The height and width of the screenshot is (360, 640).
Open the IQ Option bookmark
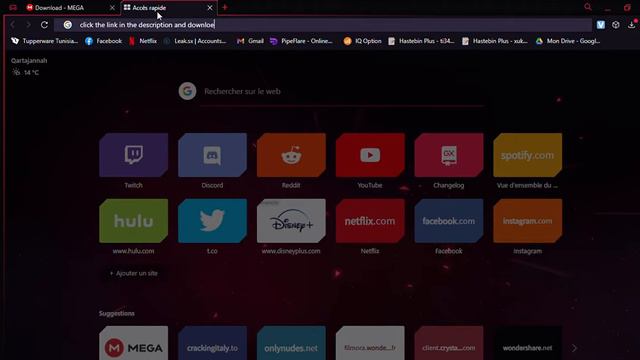(x=362, y=41)
